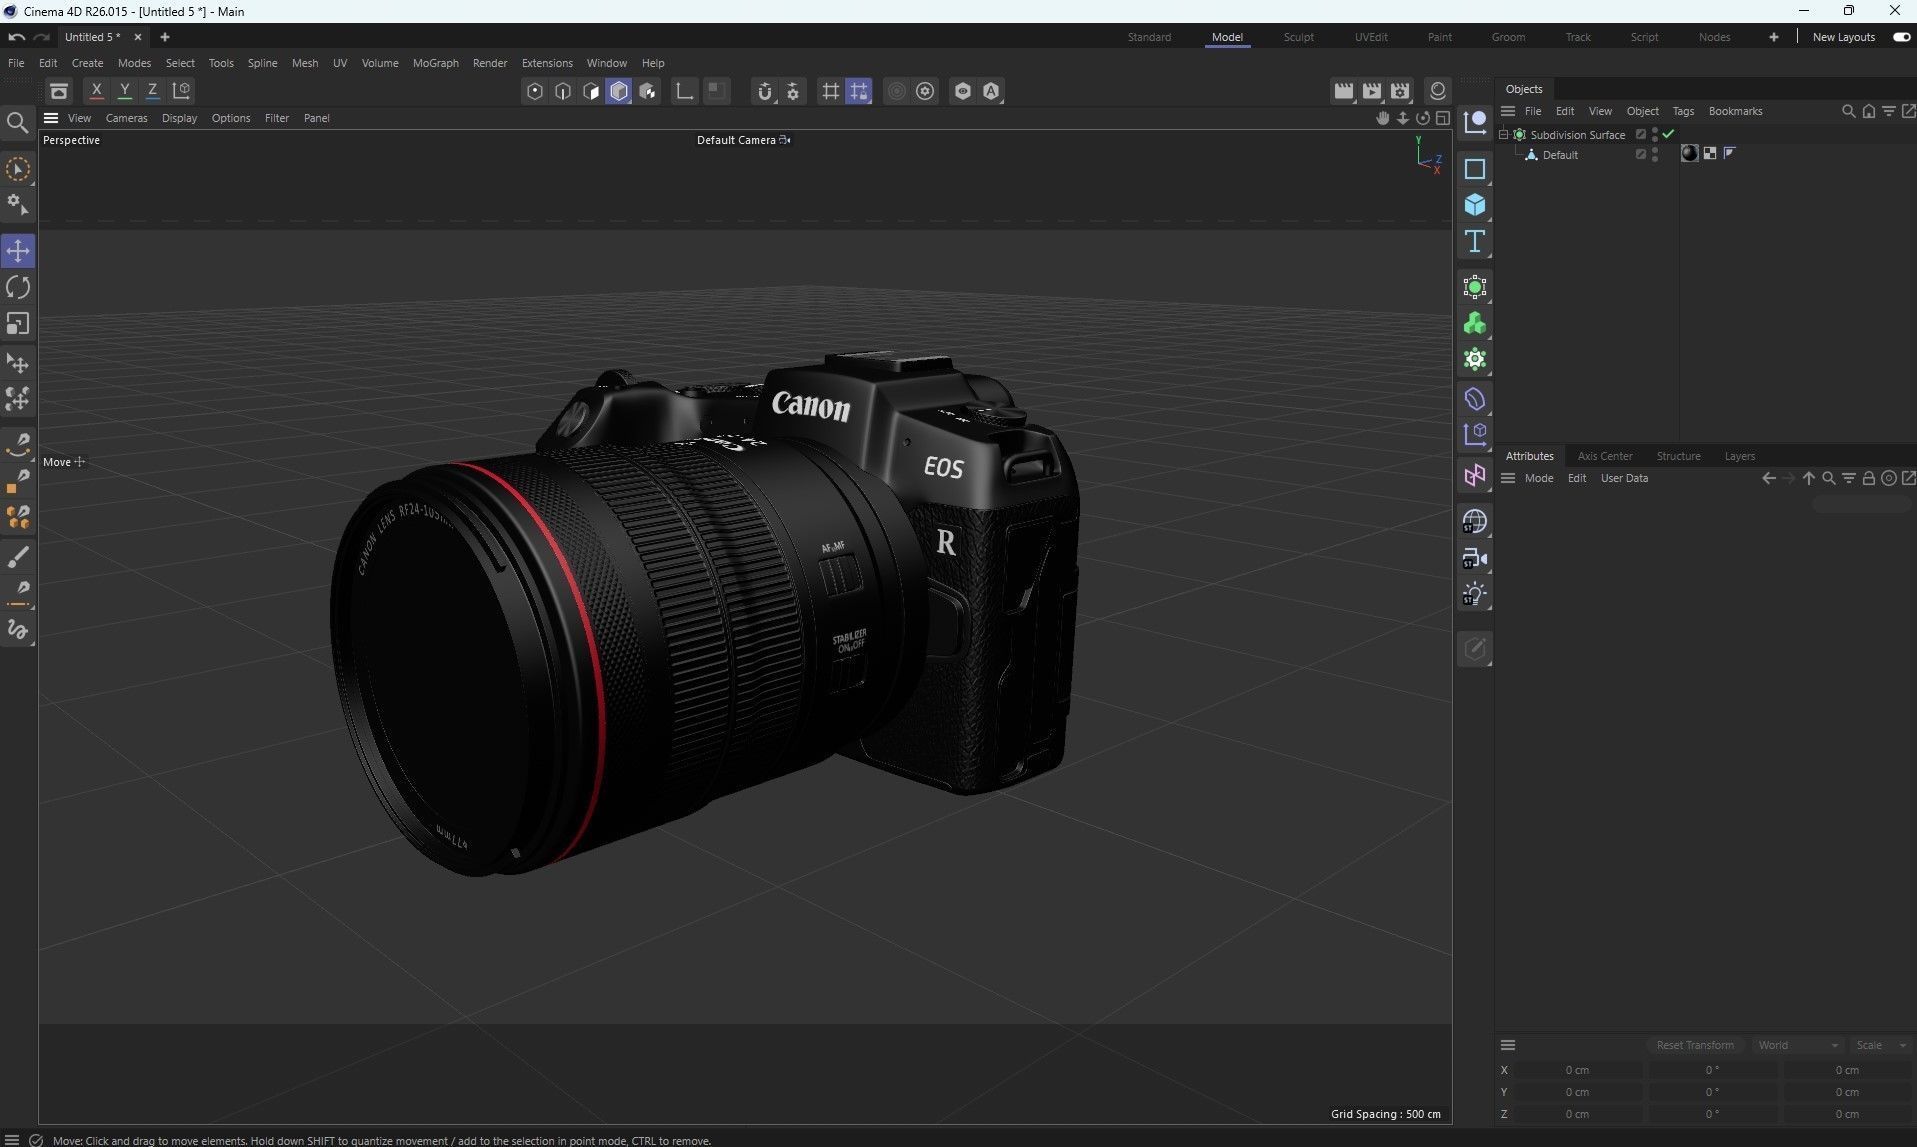Open Attributes panel hamburger menu
1917x1147 pixels.
pos(1508,478)
